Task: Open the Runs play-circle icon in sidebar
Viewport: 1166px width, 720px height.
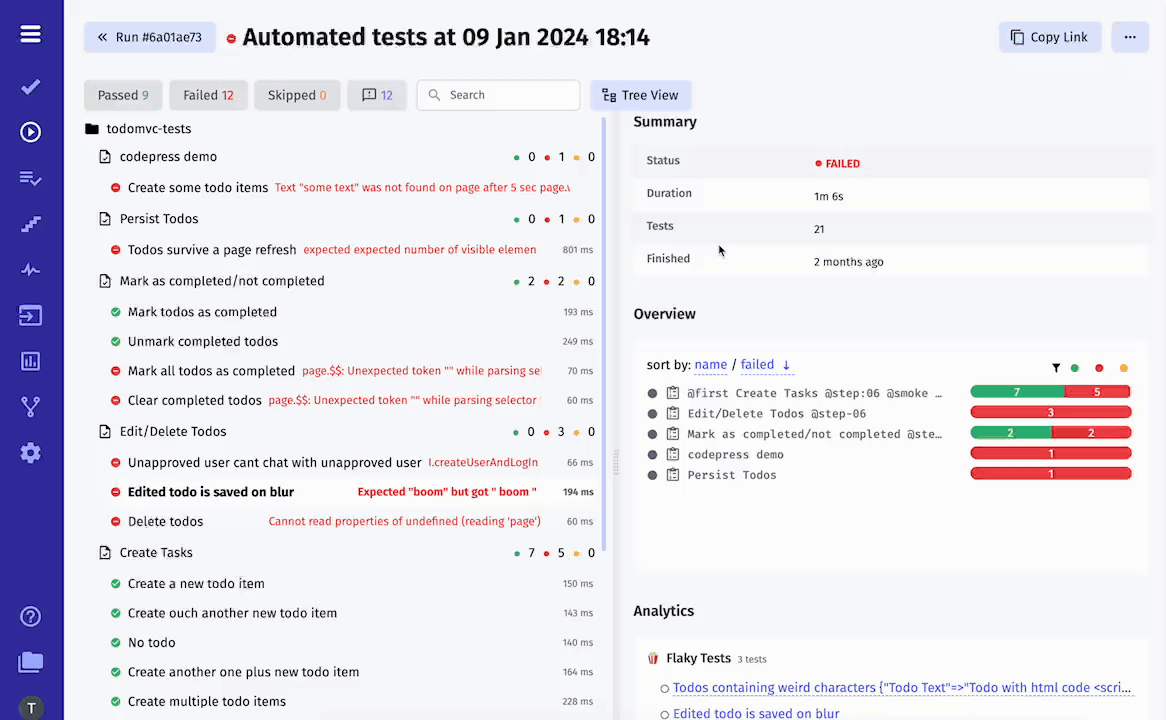Action: (x=30, y=132)
